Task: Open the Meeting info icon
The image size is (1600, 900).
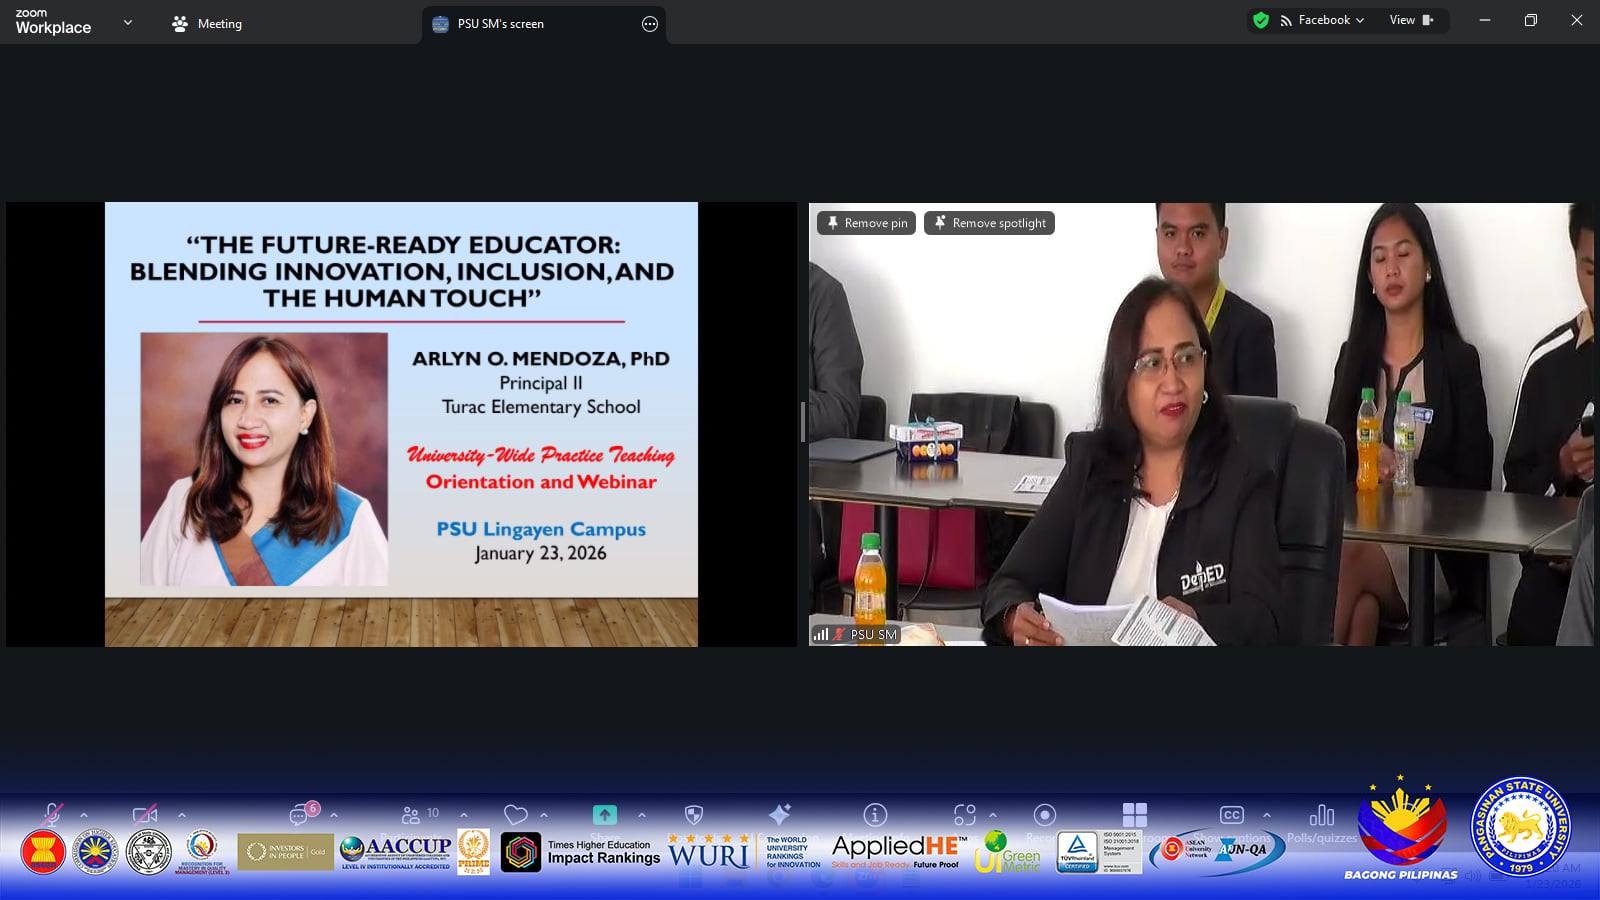Action: point(875,815)
